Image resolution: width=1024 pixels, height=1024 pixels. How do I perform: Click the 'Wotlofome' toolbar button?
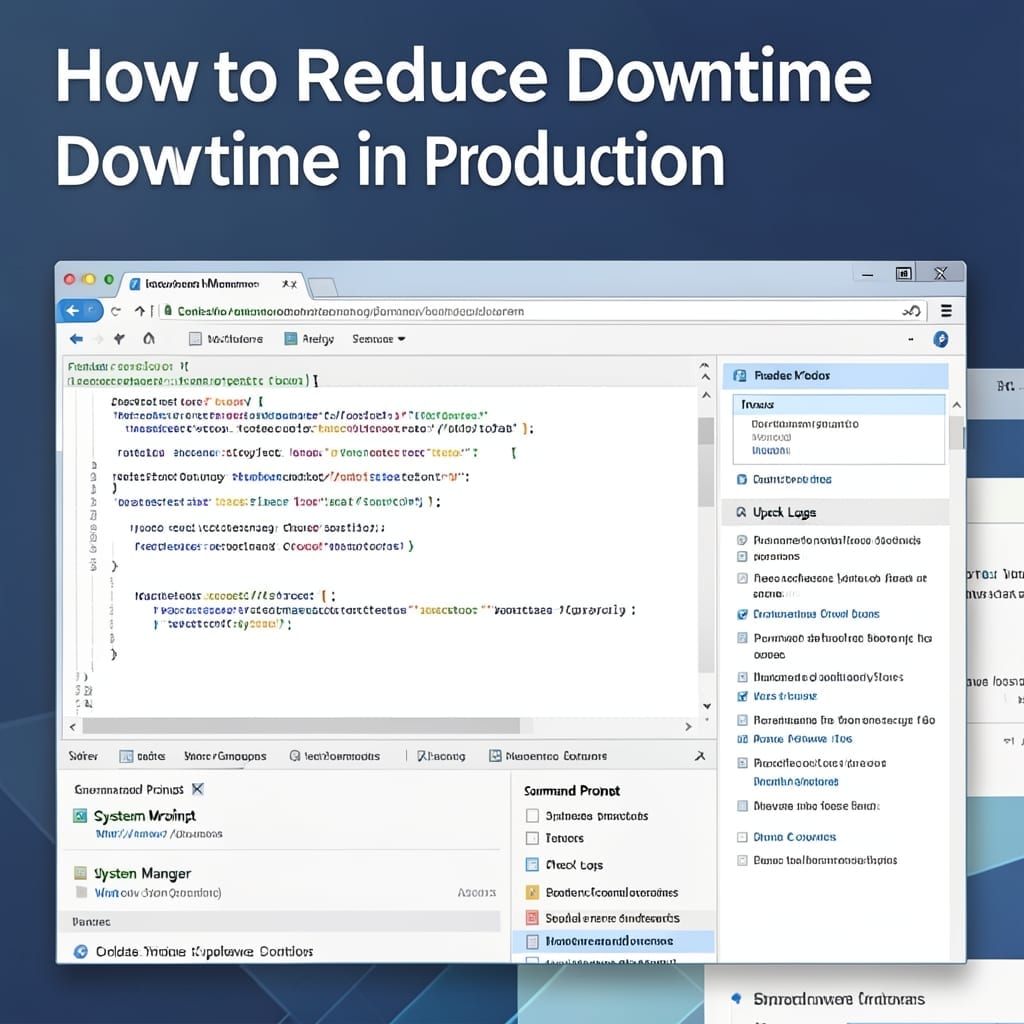226,339
